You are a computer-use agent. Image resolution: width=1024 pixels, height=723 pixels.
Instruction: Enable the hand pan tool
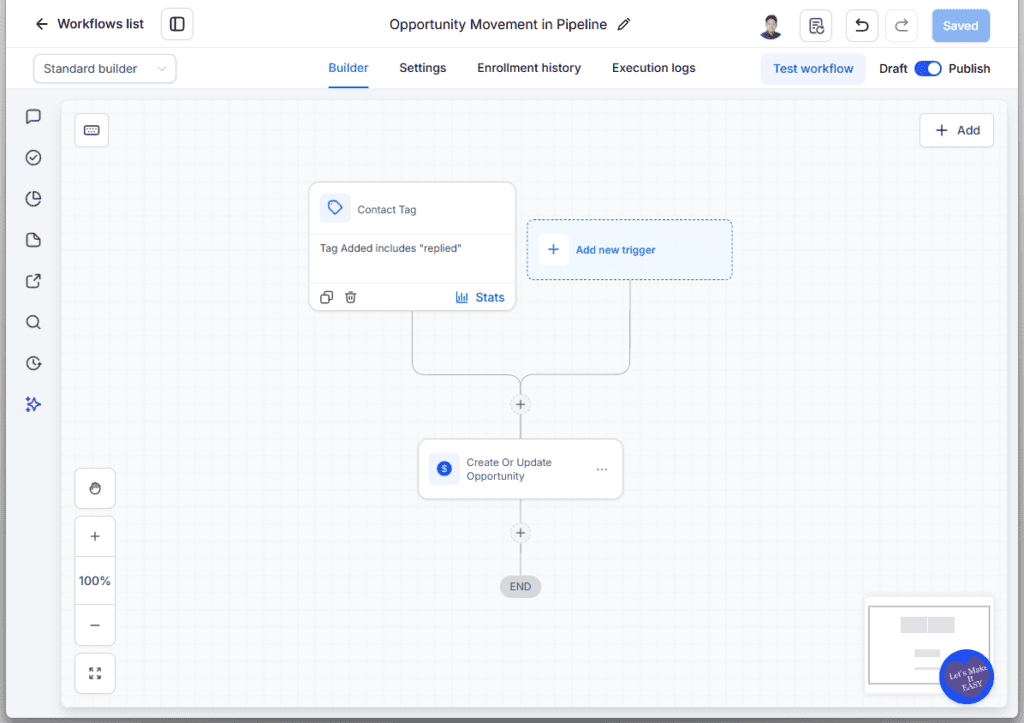[x=95, y=489]
